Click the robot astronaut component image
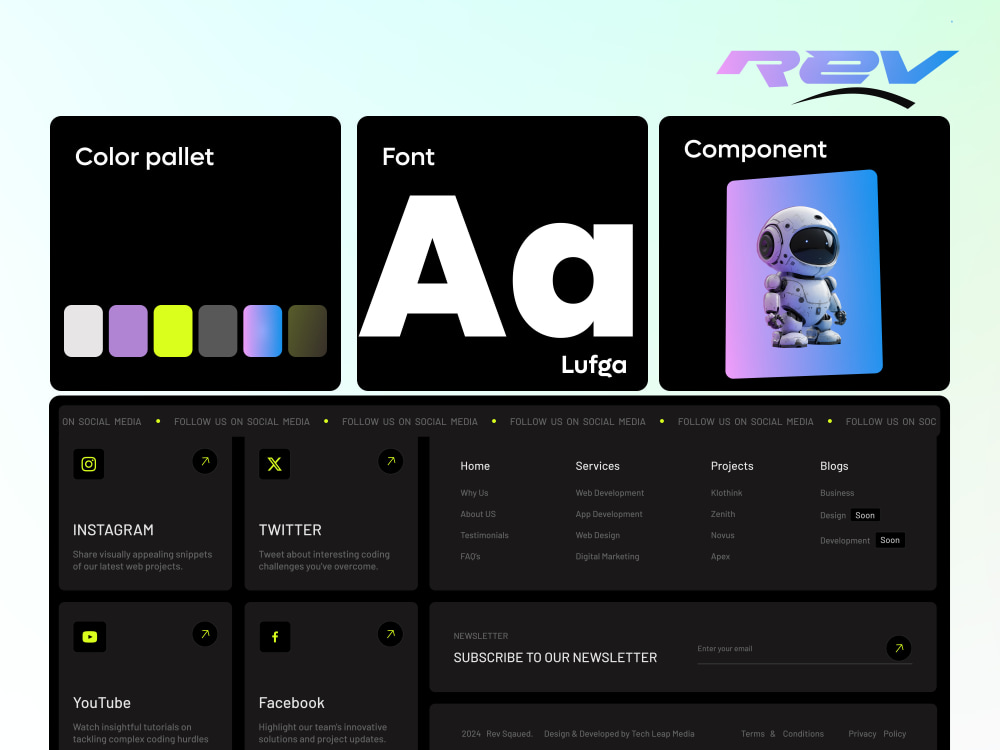 [x=804, y=274]
